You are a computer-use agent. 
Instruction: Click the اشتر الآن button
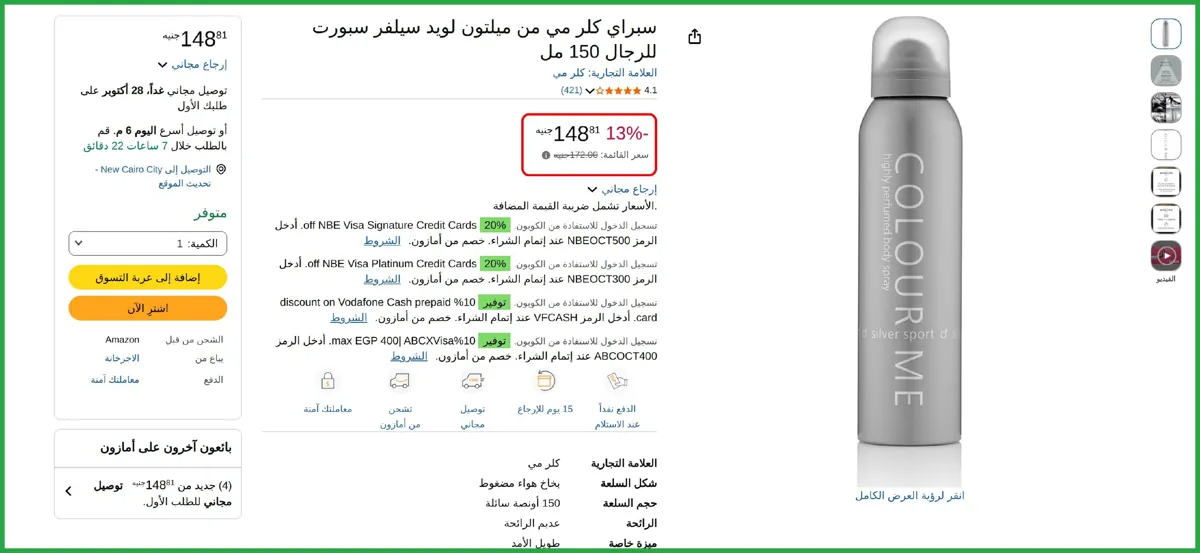(x=148, y=308)
